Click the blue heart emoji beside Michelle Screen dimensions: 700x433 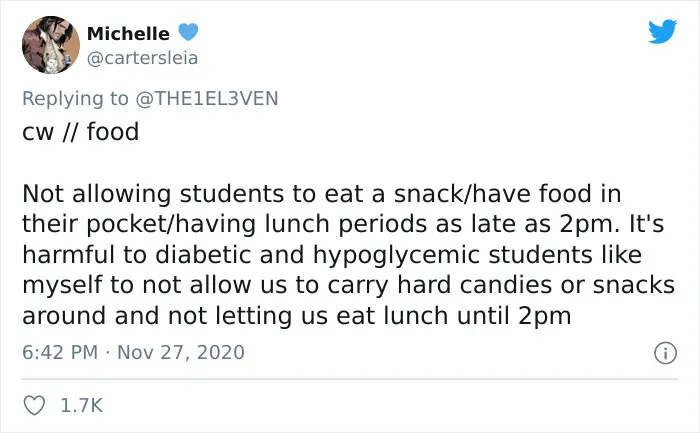click(188, 32)
